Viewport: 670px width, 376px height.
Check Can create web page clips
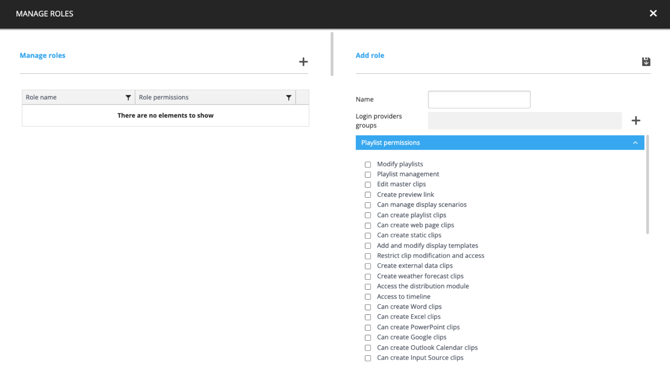(367, 226)
